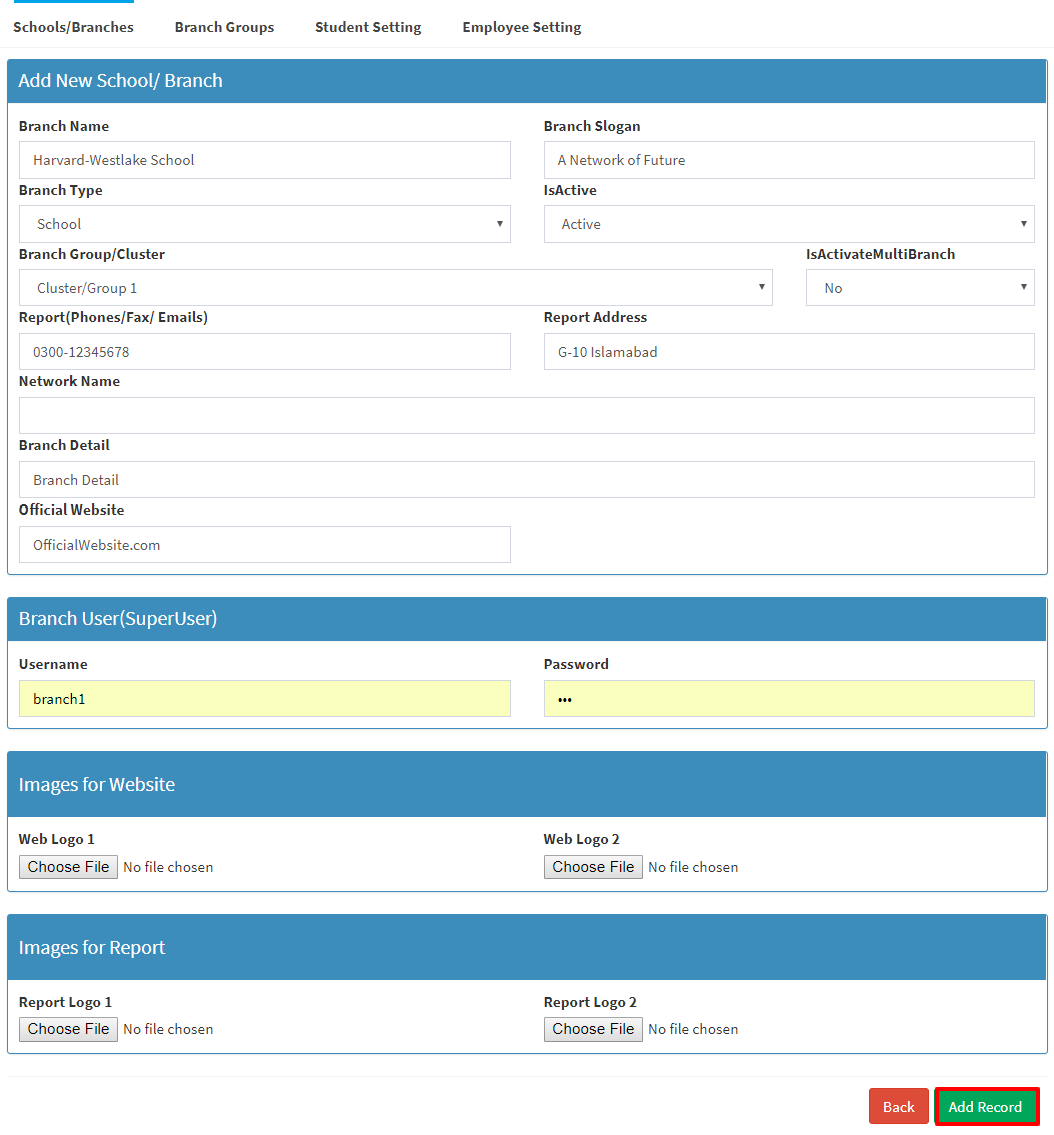Switch to the Branch Groups tab
Screen dimensions: 1054x1135
tap(224, 27)
